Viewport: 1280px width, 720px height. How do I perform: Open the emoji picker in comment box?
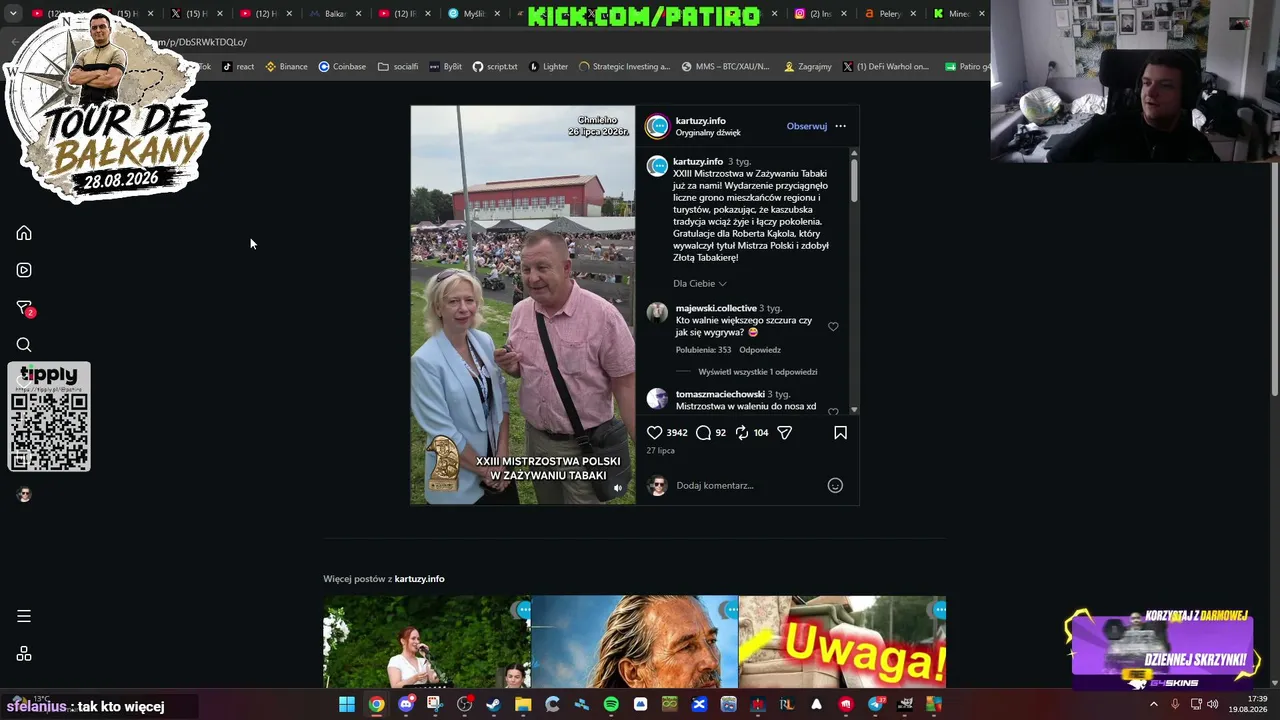pos(835,486)
